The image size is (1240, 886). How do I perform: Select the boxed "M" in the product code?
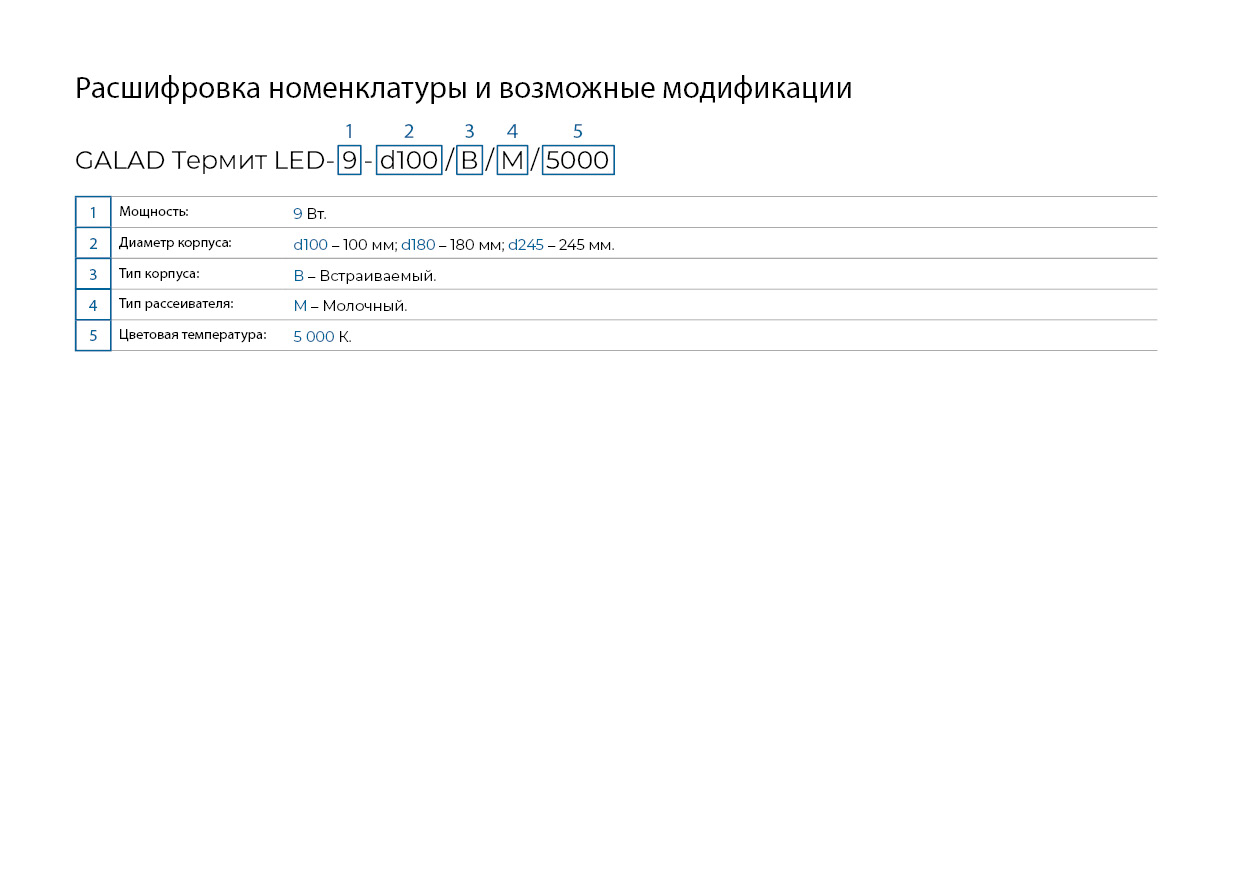(x=512, y=160)
